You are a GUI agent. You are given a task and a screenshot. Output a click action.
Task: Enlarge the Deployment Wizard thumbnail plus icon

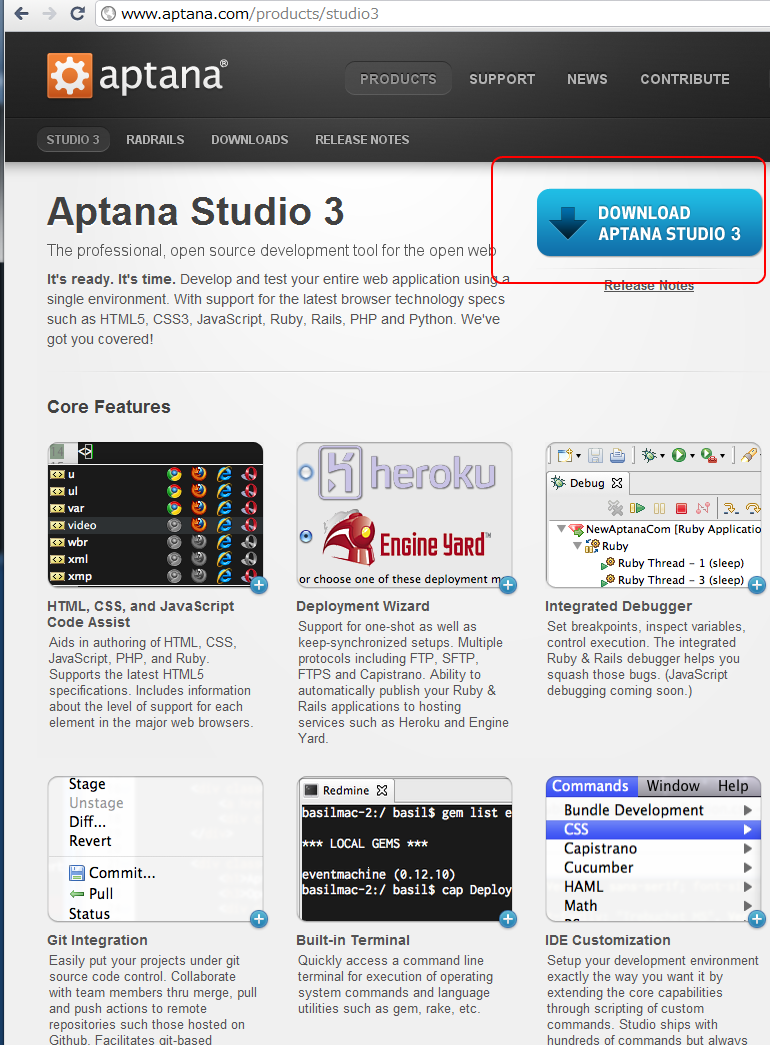coord(508,585)
